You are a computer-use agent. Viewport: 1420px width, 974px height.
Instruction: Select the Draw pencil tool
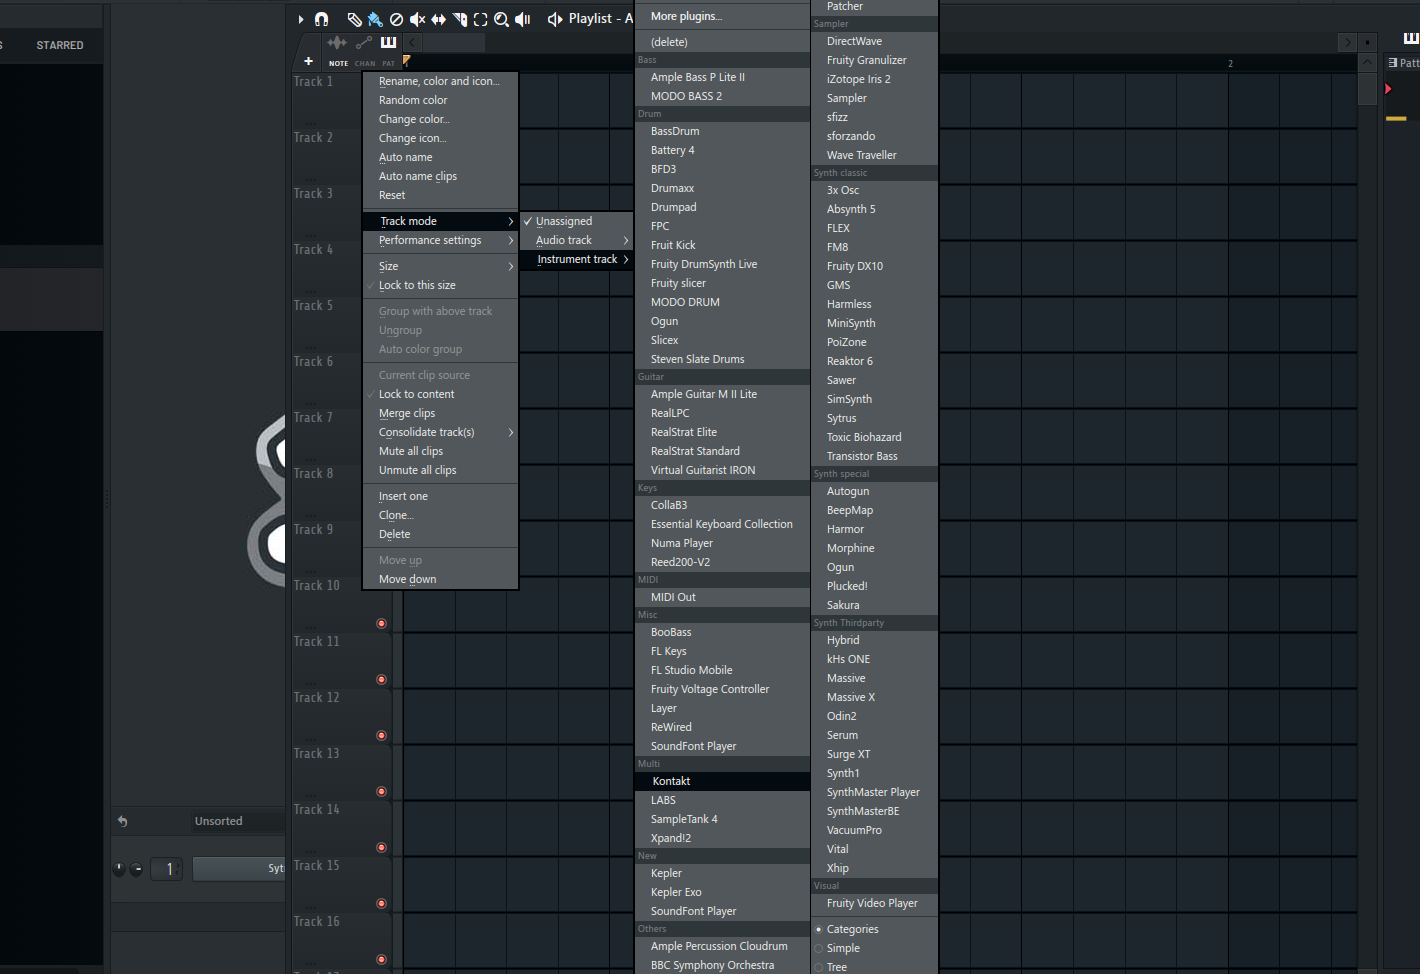[x=354, y=19]
